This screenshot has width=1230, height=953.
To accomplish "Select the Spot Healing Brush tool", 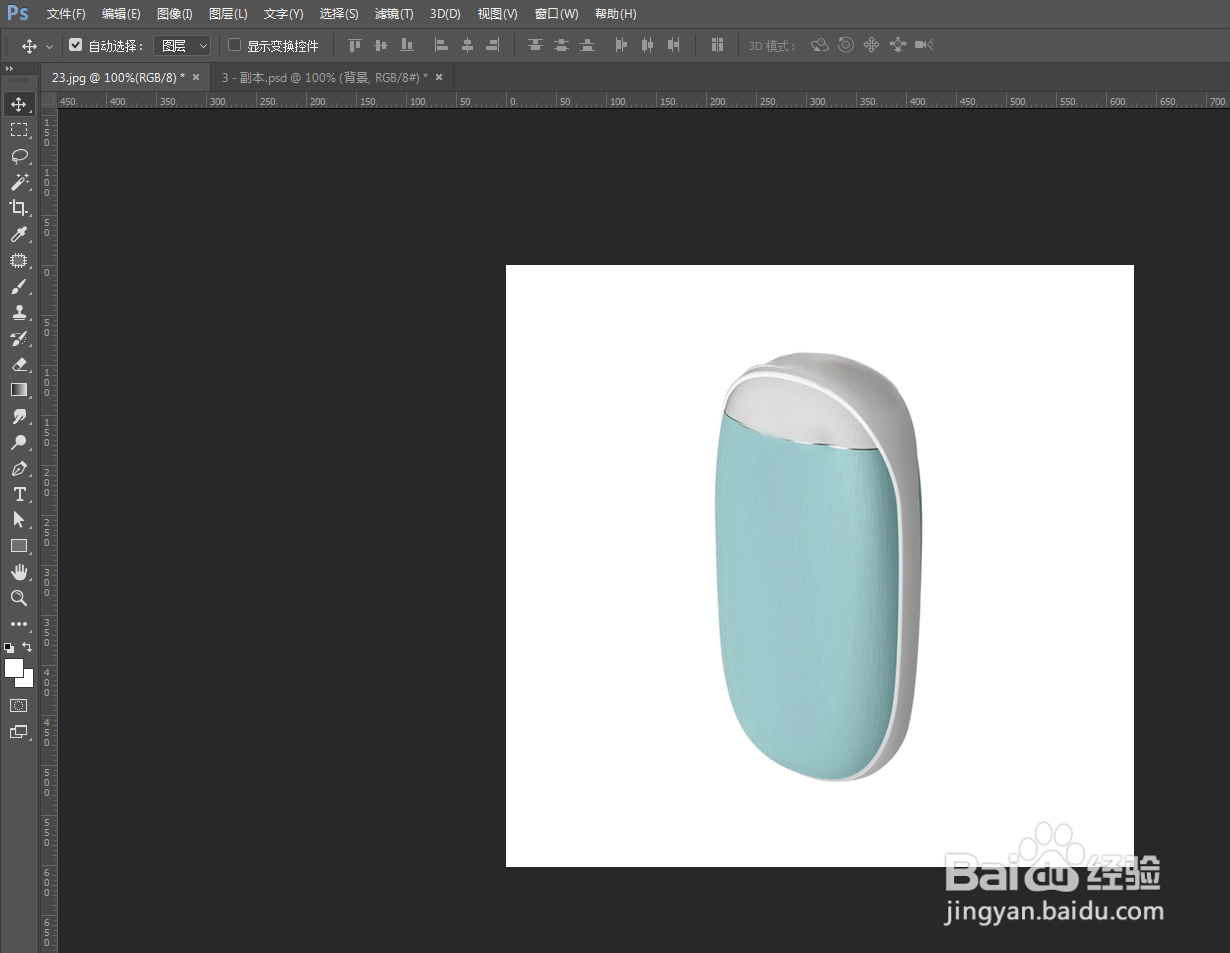I will coord(19,260).
